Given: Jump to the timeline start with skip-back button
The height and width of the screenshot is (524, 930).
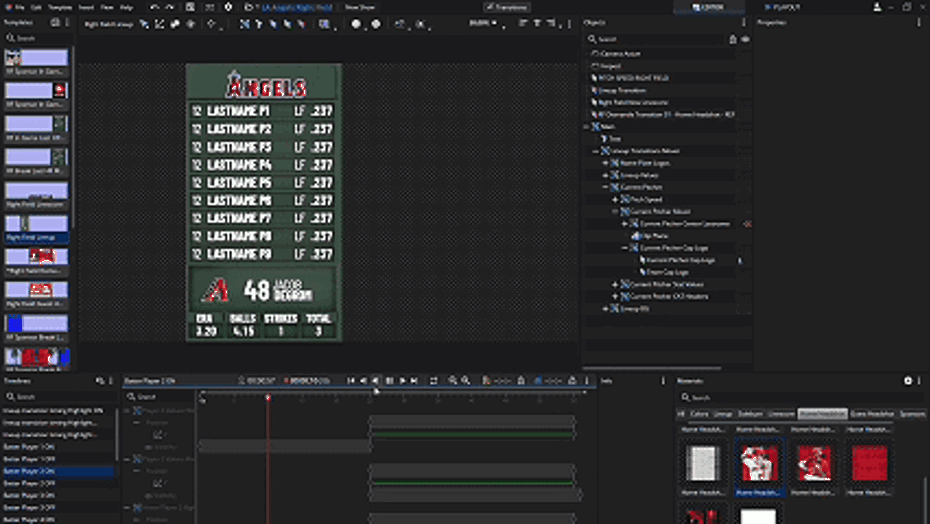Looking at the screenshot, I should coord(350,381).
